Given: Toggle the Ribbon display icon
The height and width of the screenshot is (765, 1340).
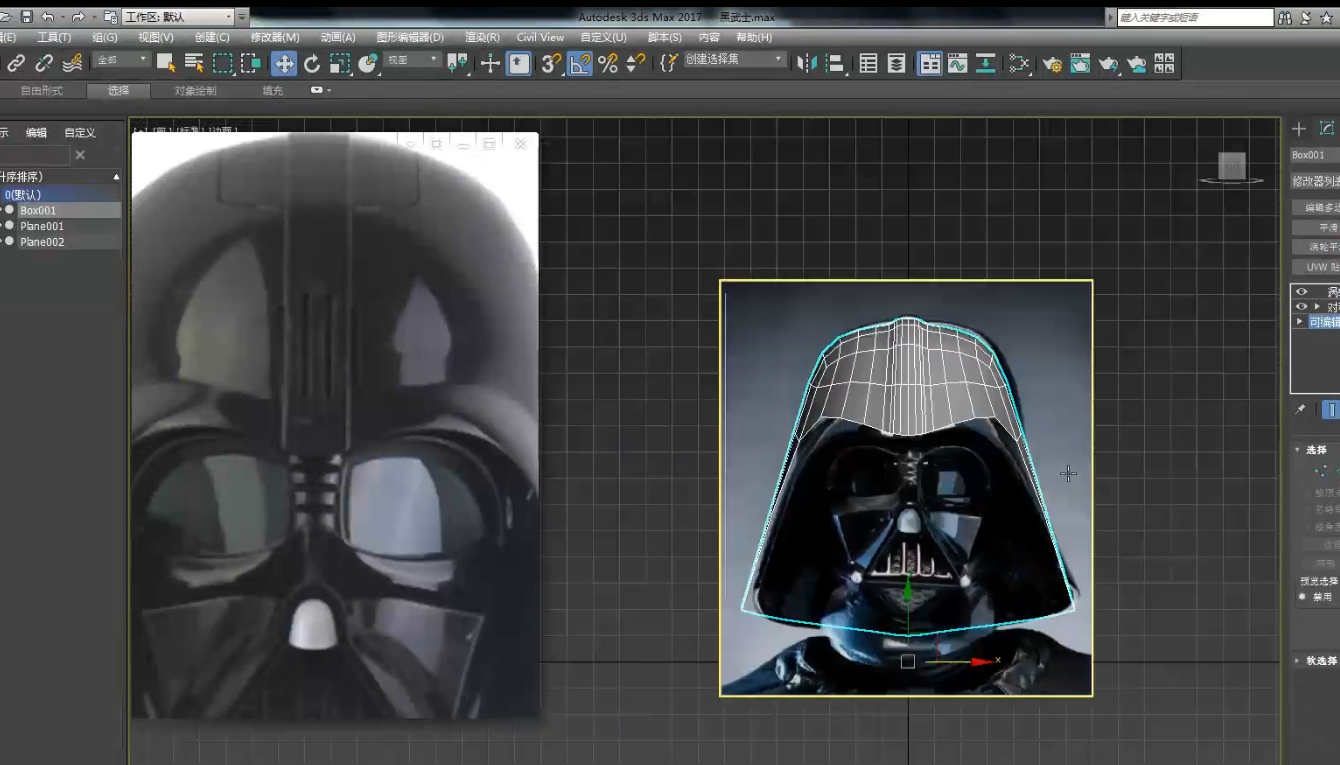Looking at the screenshot, I should 930,63.
